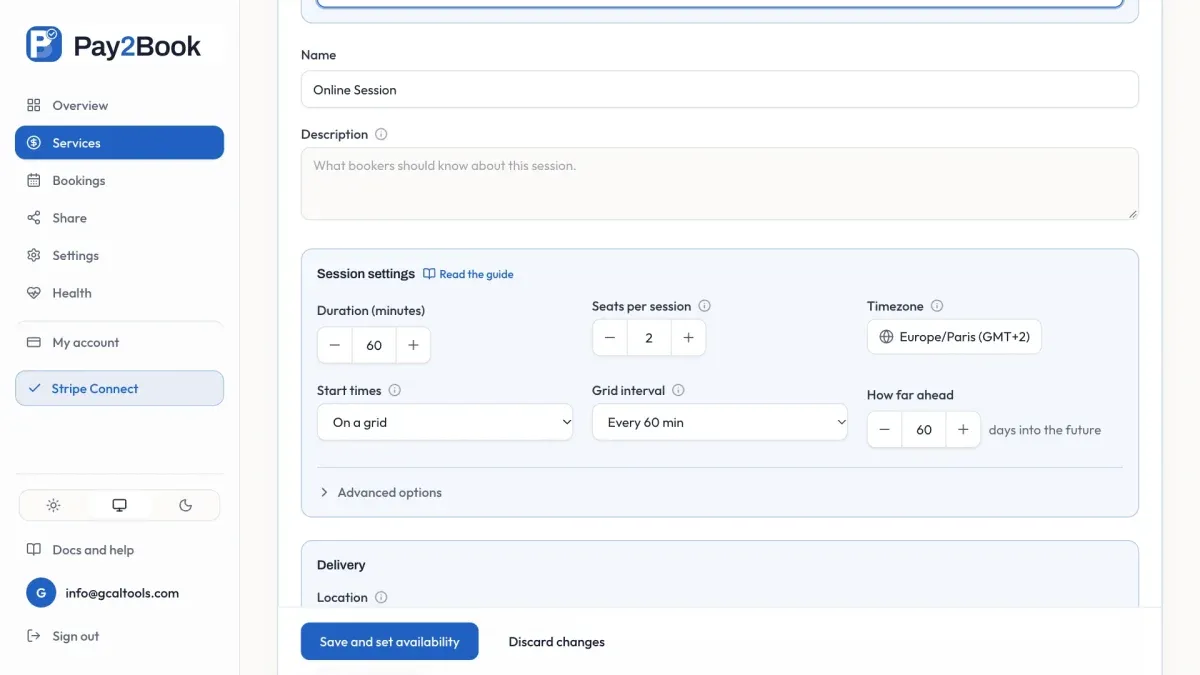
Task: Click the Description info icon
Action: pyautogui.click(x=381, y=134)
